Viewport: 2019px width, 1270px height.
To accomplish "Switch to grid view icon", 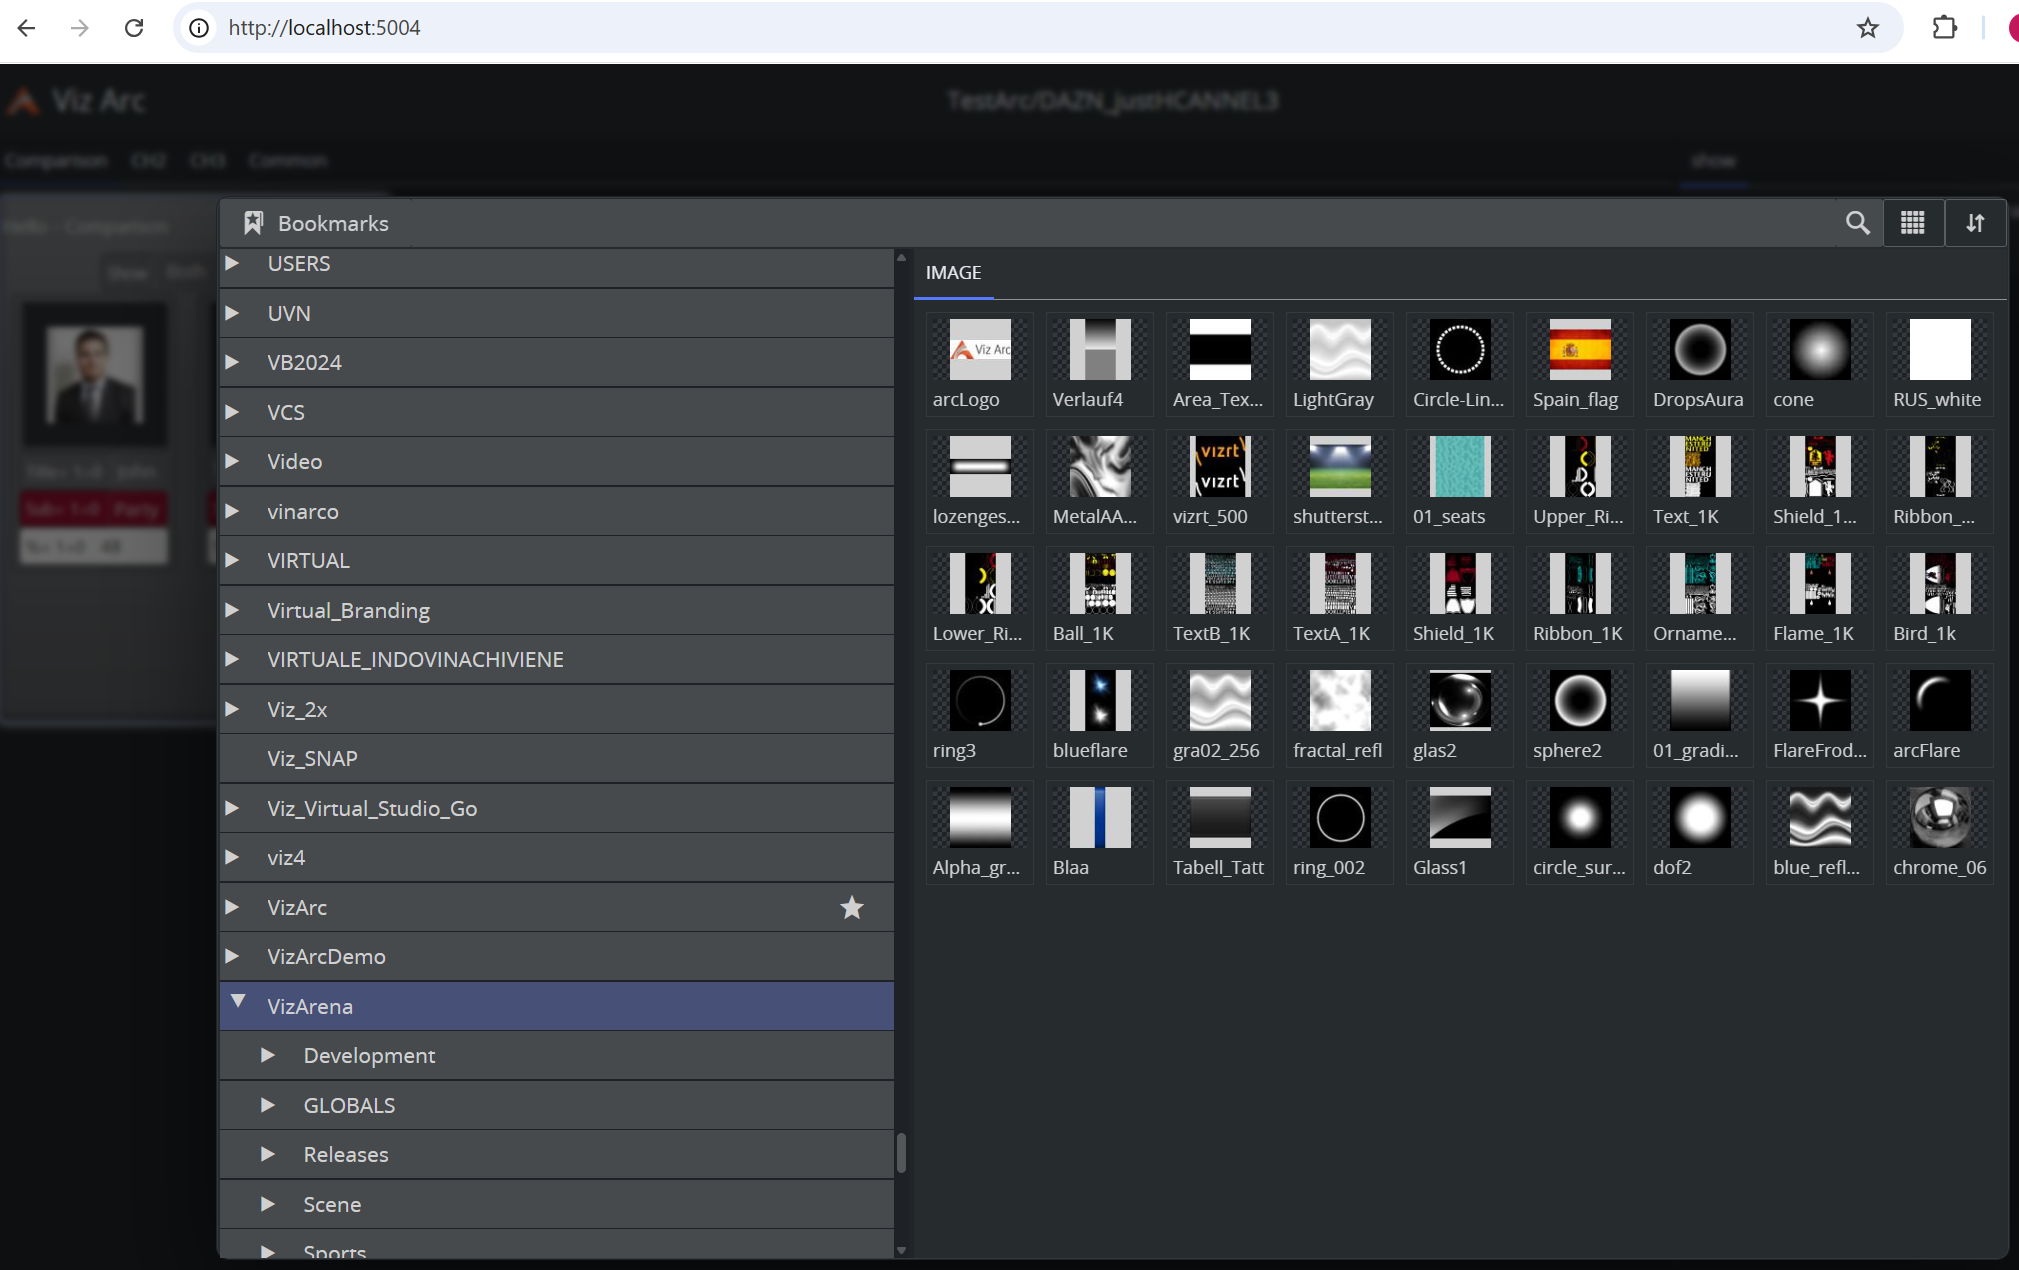I will [1913, 223].
